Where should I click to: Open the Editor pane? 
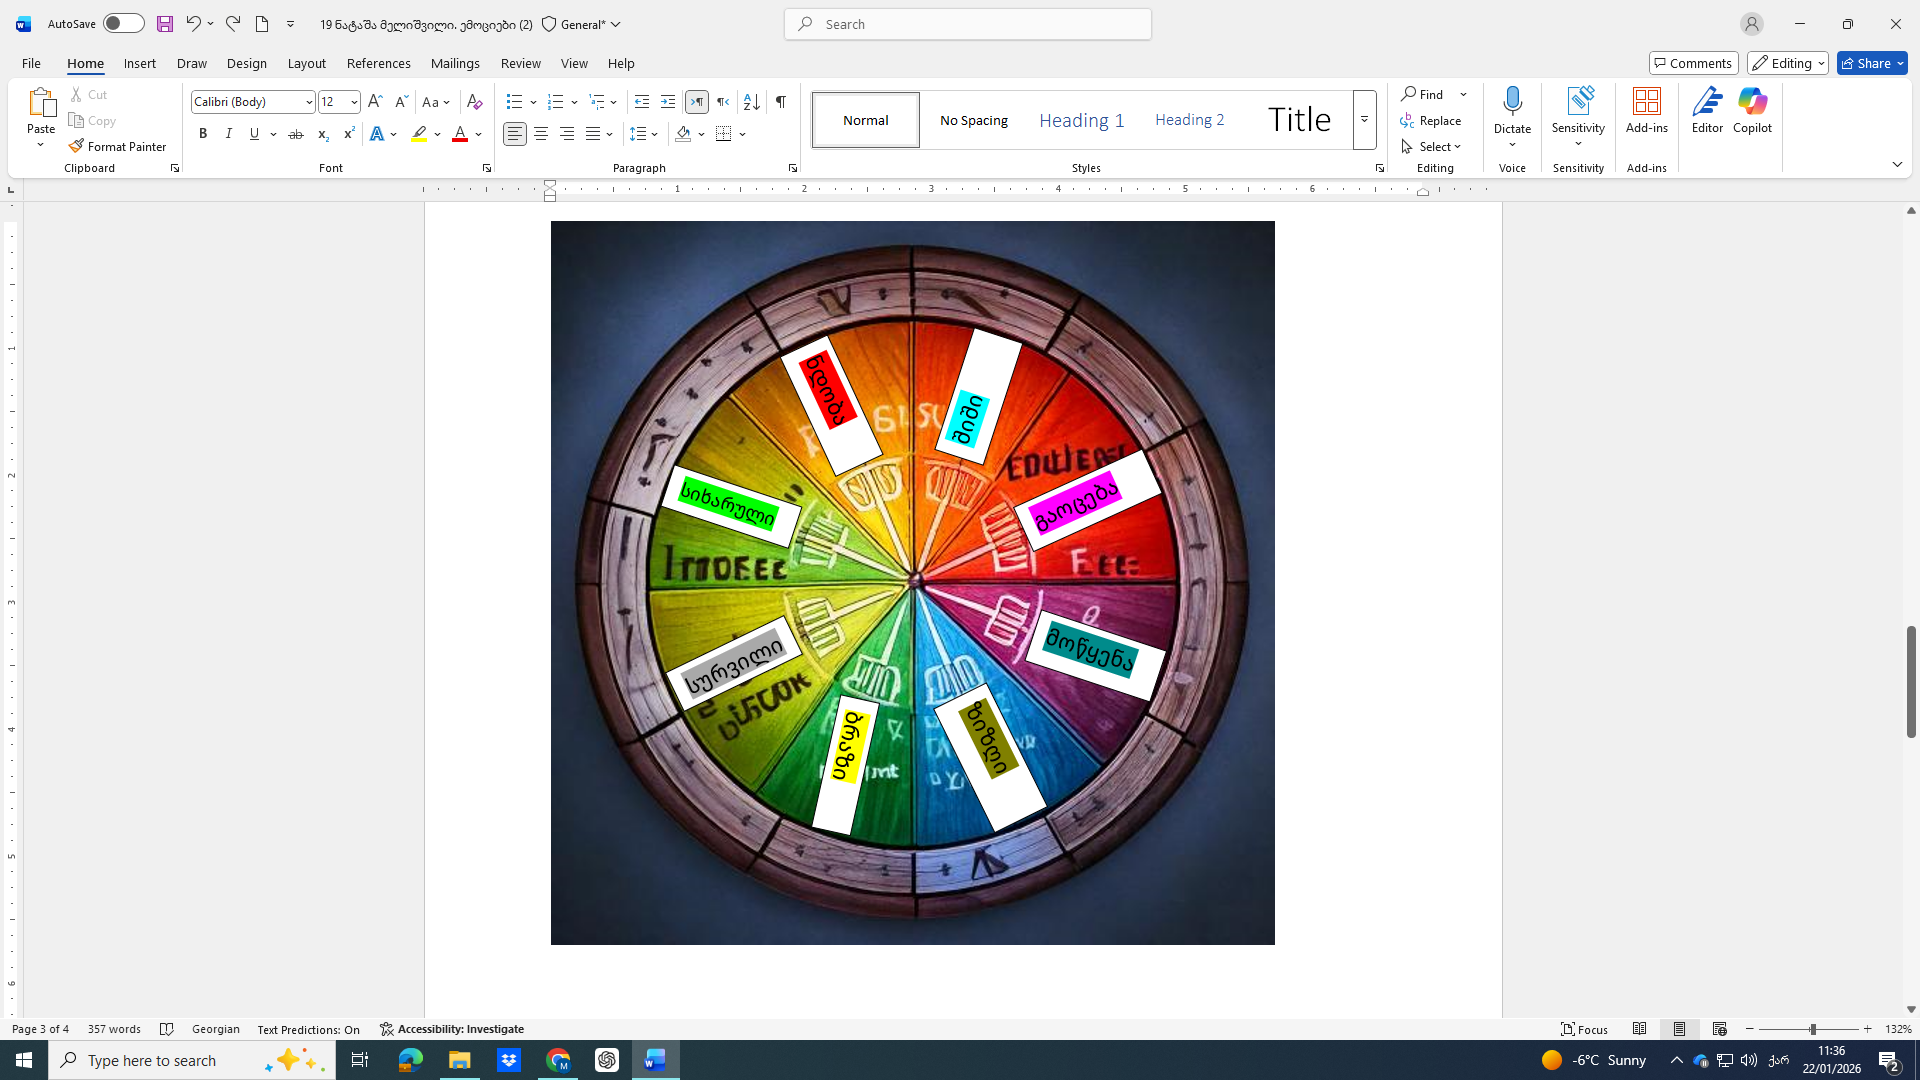pyautogui.click(x=1707, y=110)
